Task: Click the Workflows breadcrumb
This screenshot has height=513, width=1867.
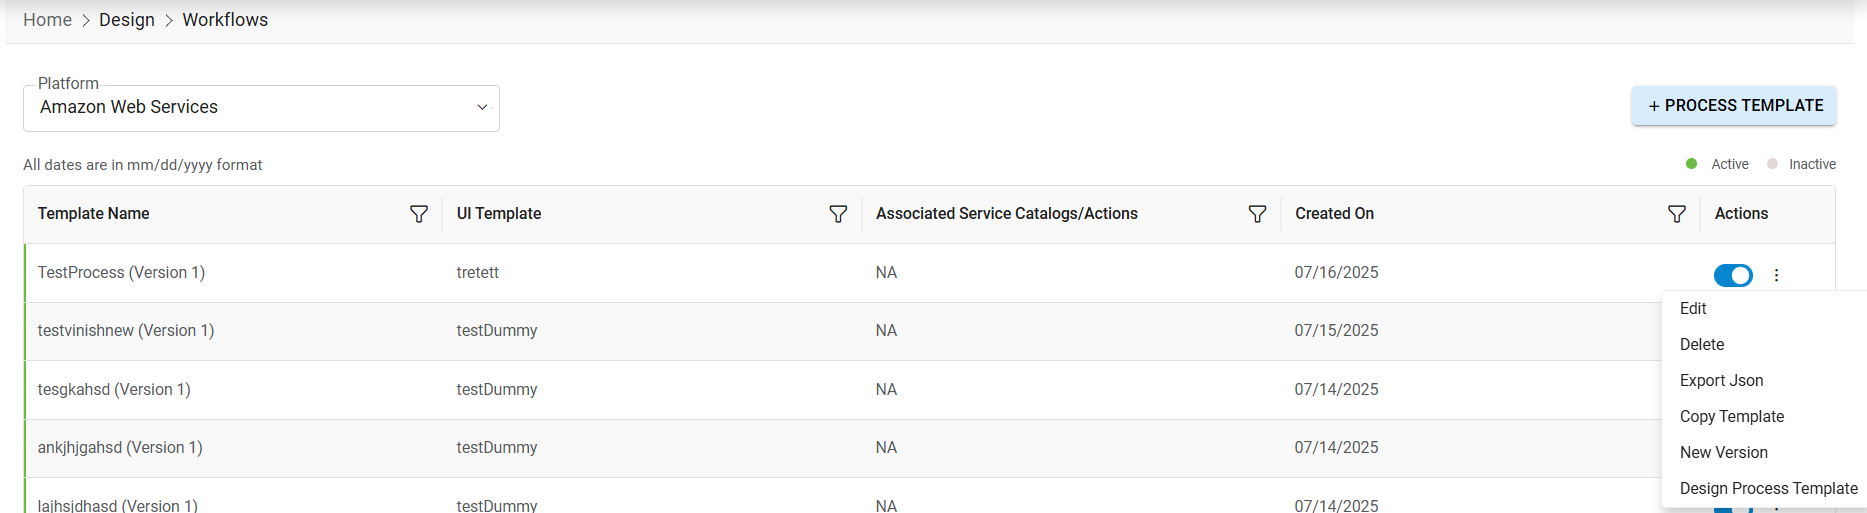Action: click(225, 20)
